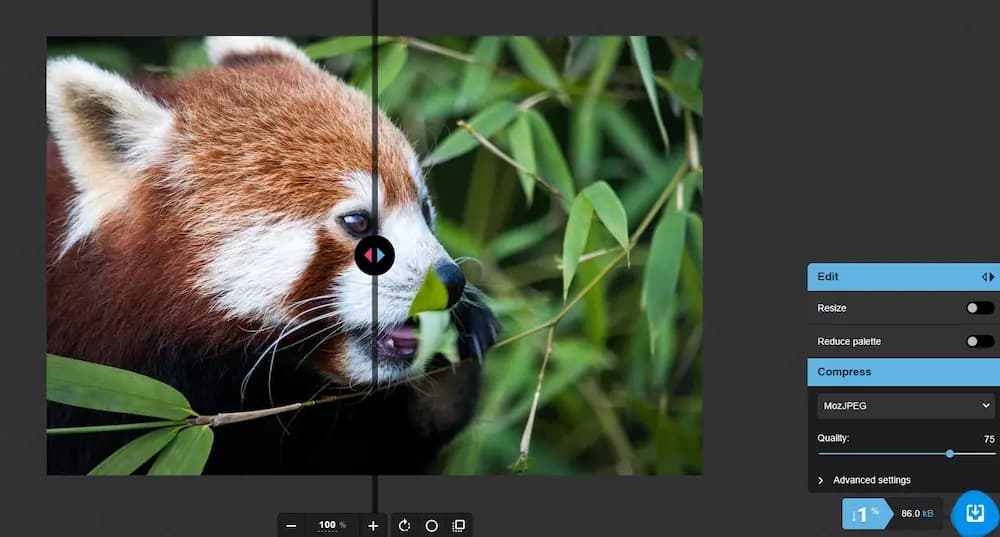Click the Reduce palette label
1000x537 pixels.
tap(849, 341)
